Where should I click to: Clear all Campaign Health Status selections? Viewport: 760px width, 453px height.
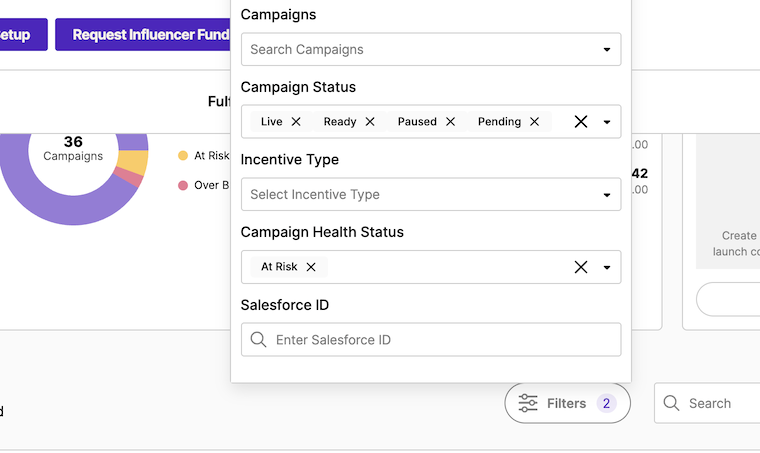[580, 267]
